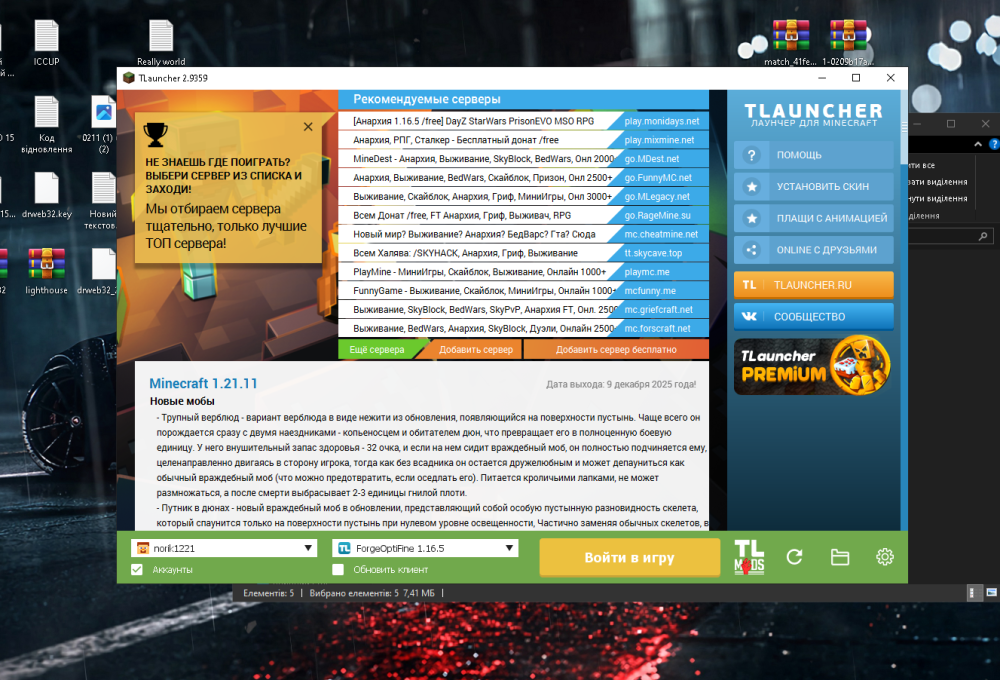The height and width of the screenshot is (680, 1000).
Task: Click the question mark Help icon
Action: [751, 155]
